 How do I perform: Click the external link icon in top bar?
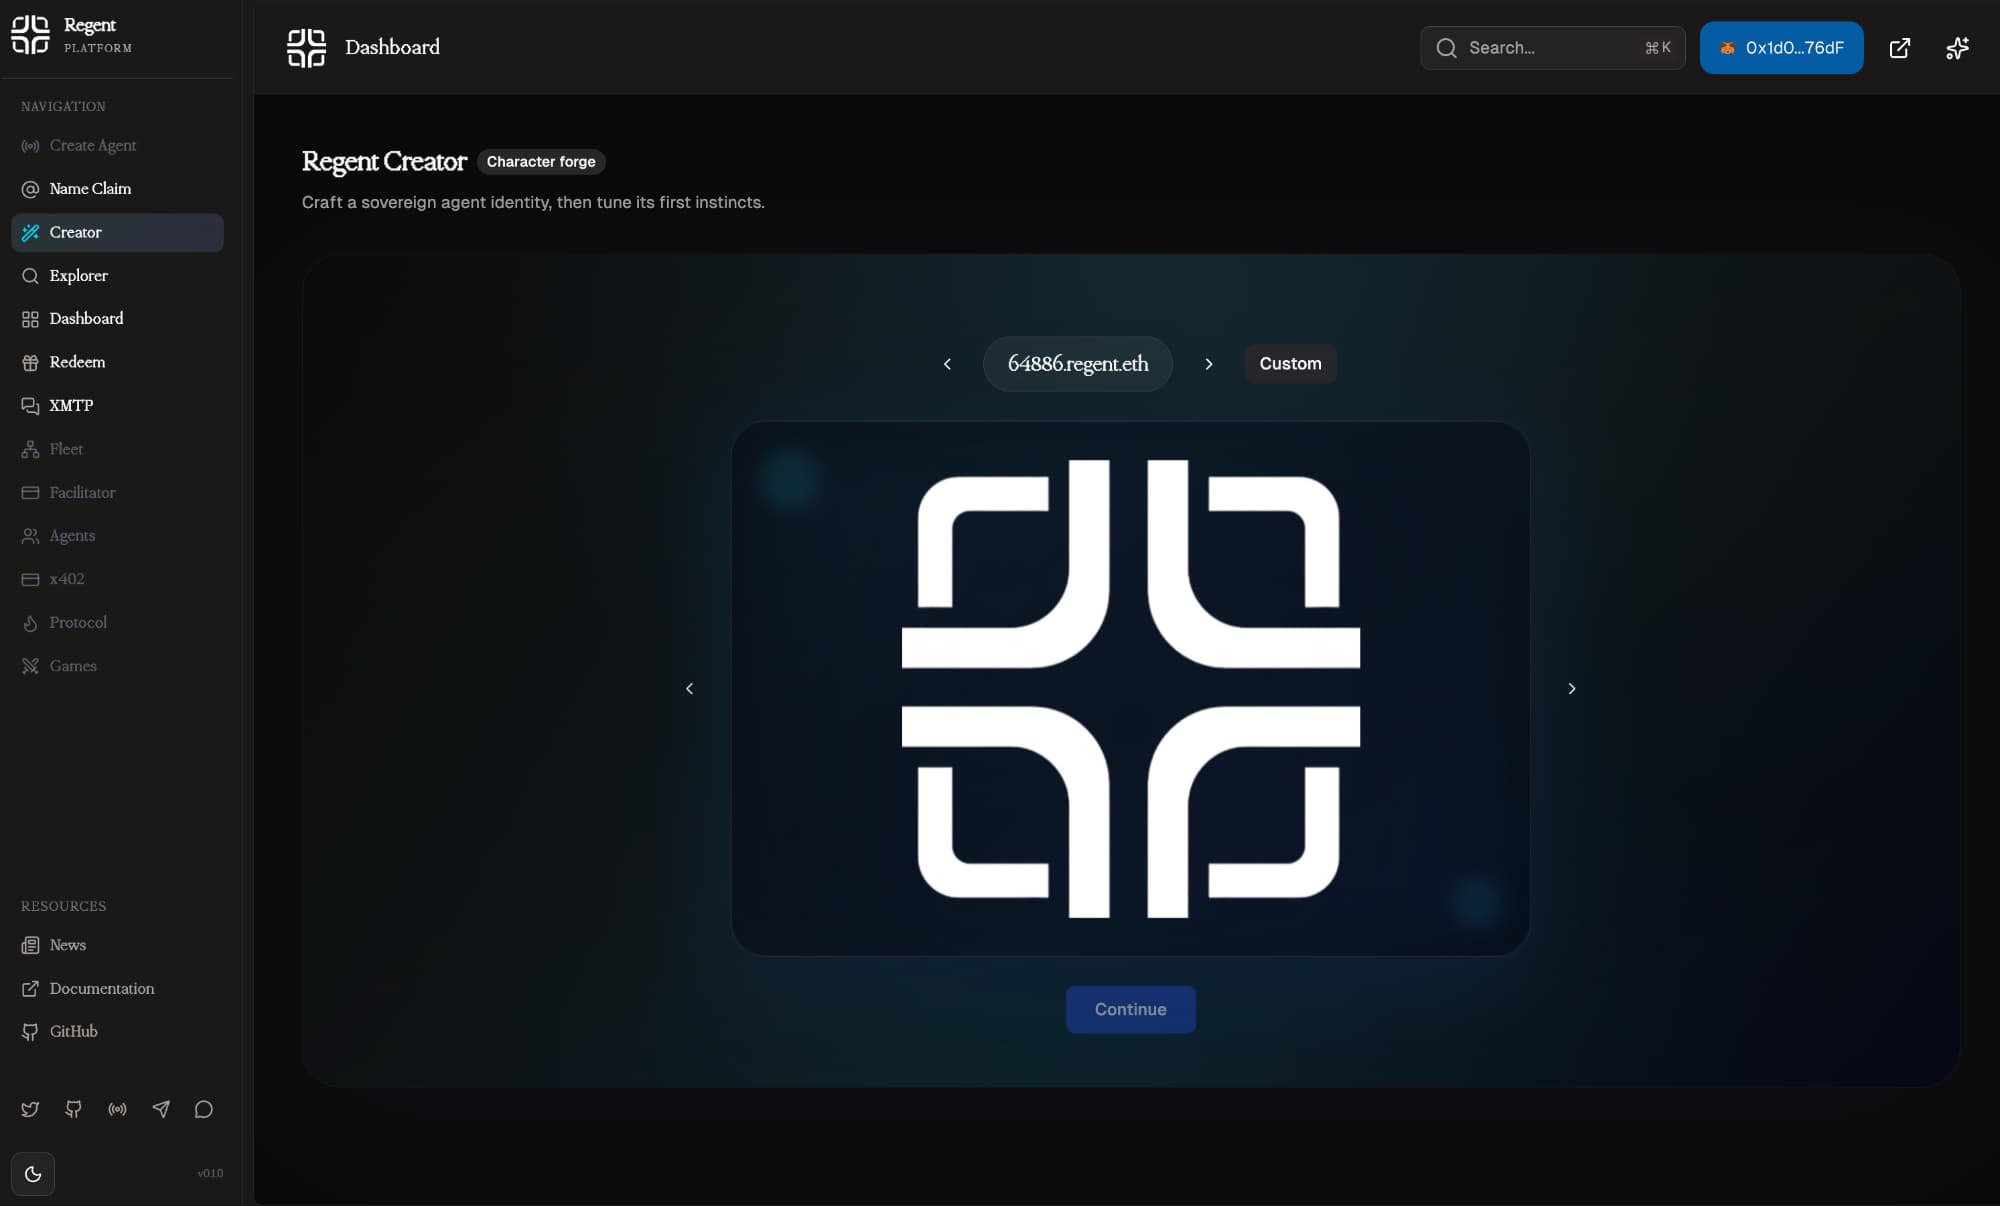tap(1899, 48)
